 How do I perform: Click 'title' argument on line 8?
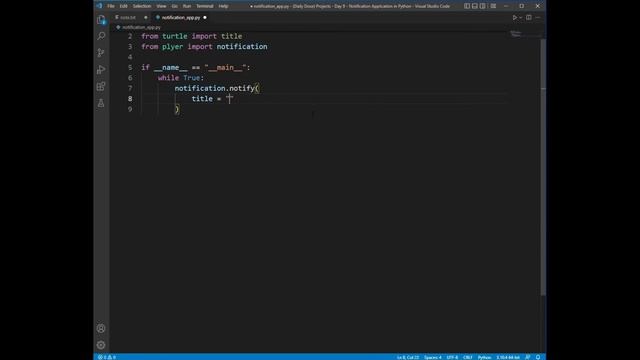click(x=202, y=99)
